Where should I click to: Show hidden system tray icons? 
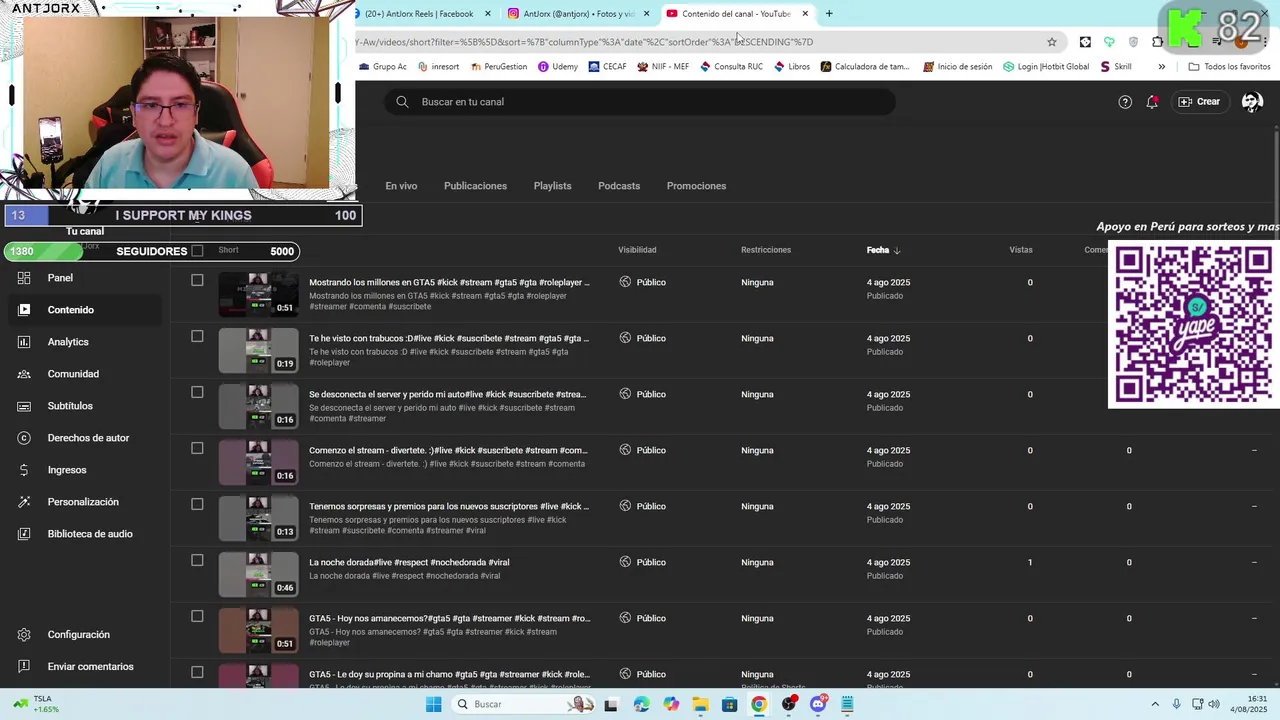[1155, 704]
